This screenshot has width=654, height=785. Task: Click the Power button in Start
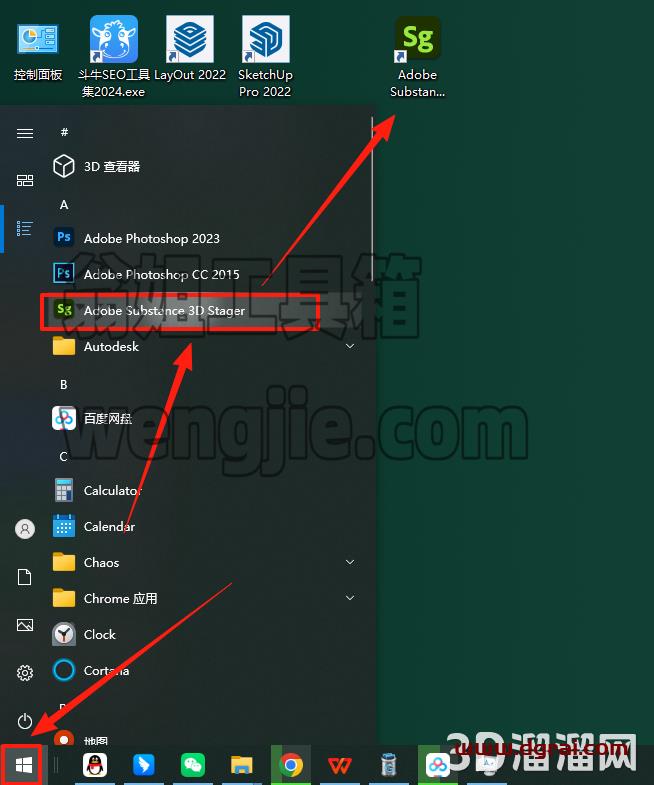click(x=25, y=721)
